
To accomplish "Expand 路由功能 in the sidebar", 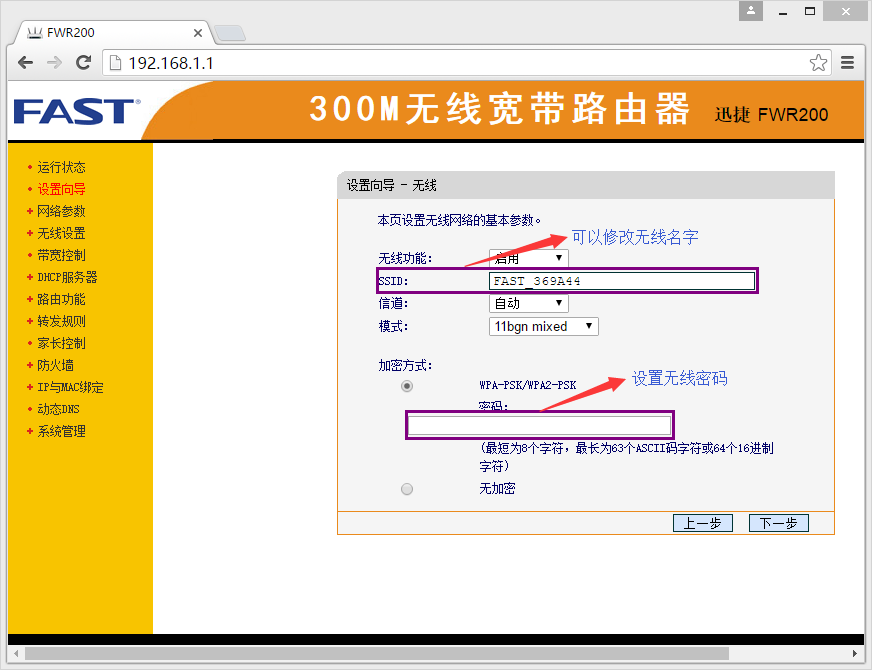I will (61, 299).
